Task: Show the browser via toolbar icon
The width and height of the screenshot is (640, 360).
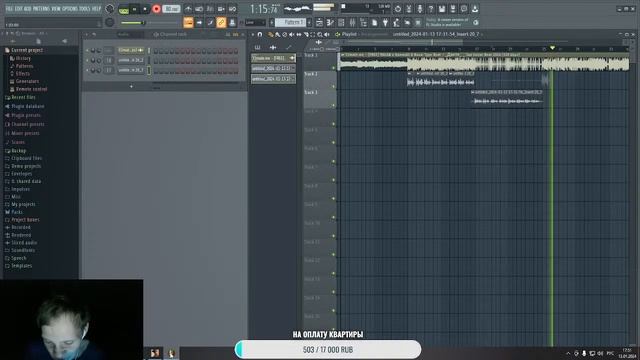Action: click(363, 23)
